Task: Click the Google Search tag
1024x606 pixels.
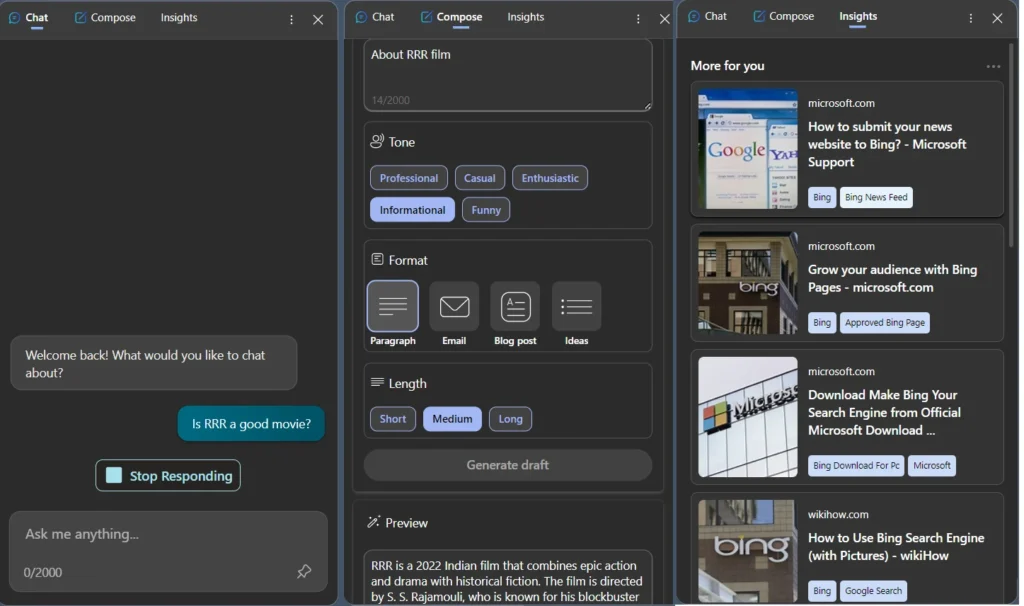Action: [872, 591]
